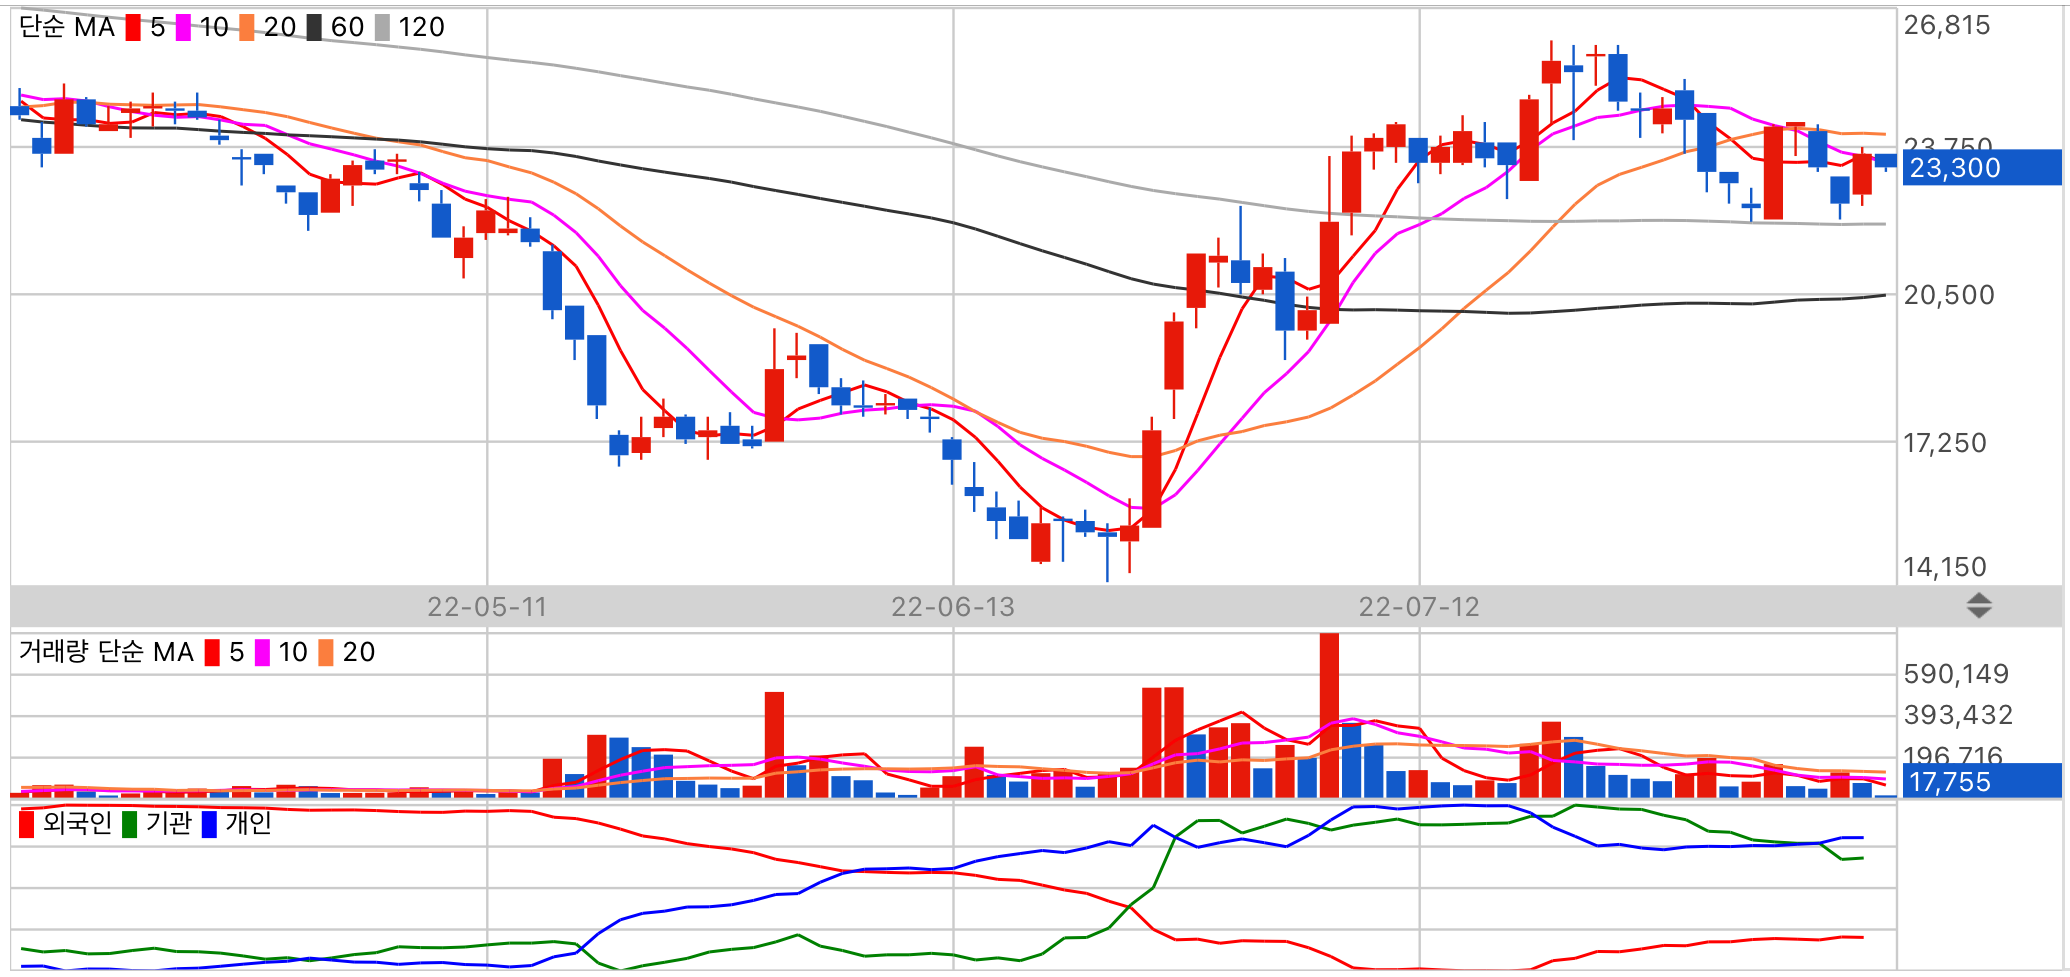Click the magenta 10-day price MA swatch
Image resolution: width=2070 pixels, height=977 pixels.
(x=183, y=28)
